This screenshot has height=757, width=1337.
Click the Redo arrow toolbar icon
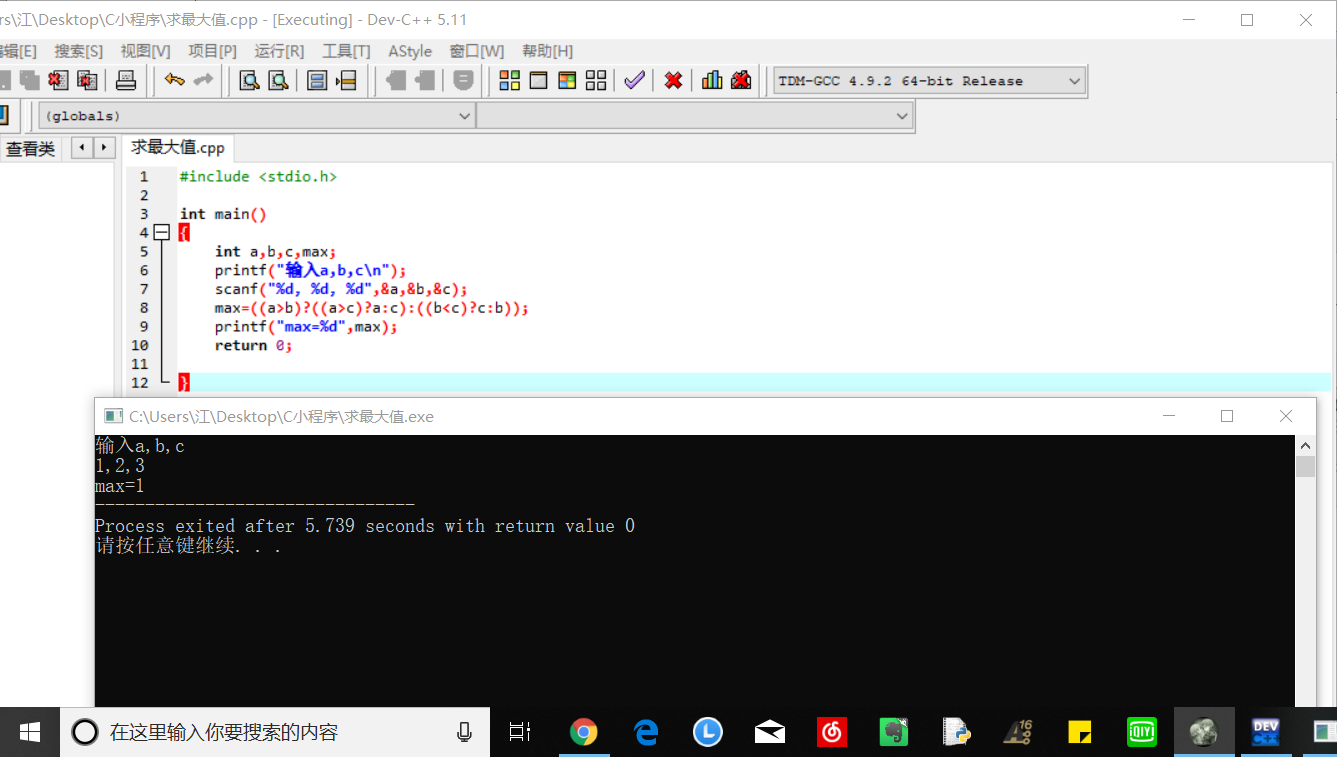204,81
